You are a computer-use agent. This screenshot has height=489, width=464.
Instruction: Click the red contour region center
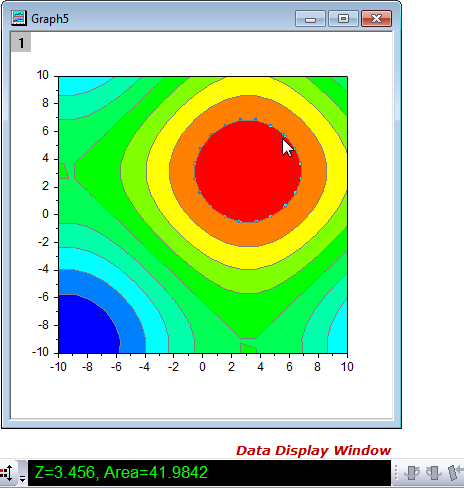[248, 171]
